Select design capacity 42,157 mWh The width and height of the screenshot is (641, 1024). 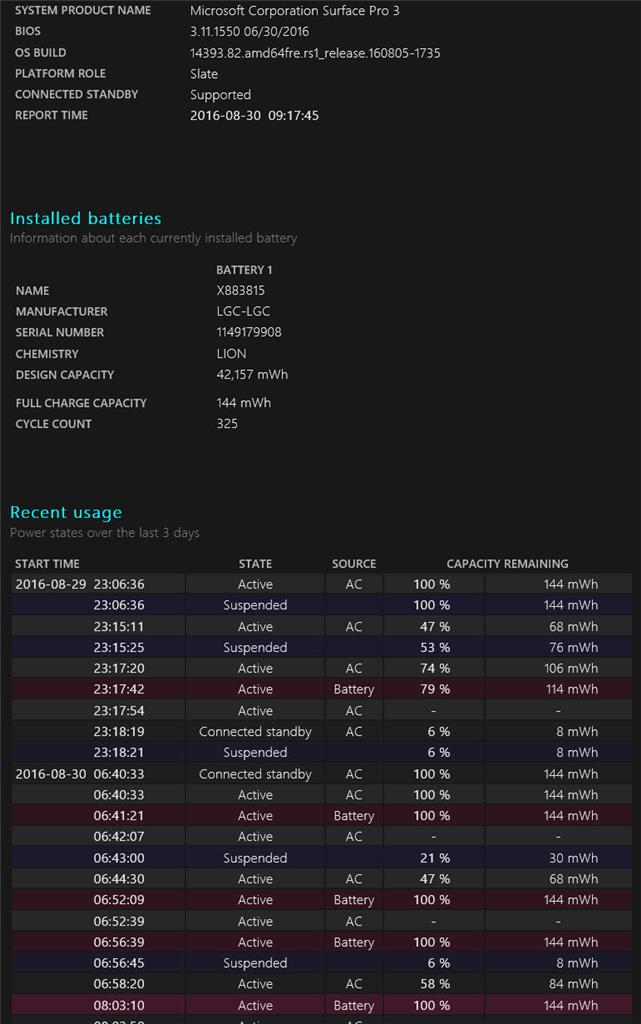point(252,375)
